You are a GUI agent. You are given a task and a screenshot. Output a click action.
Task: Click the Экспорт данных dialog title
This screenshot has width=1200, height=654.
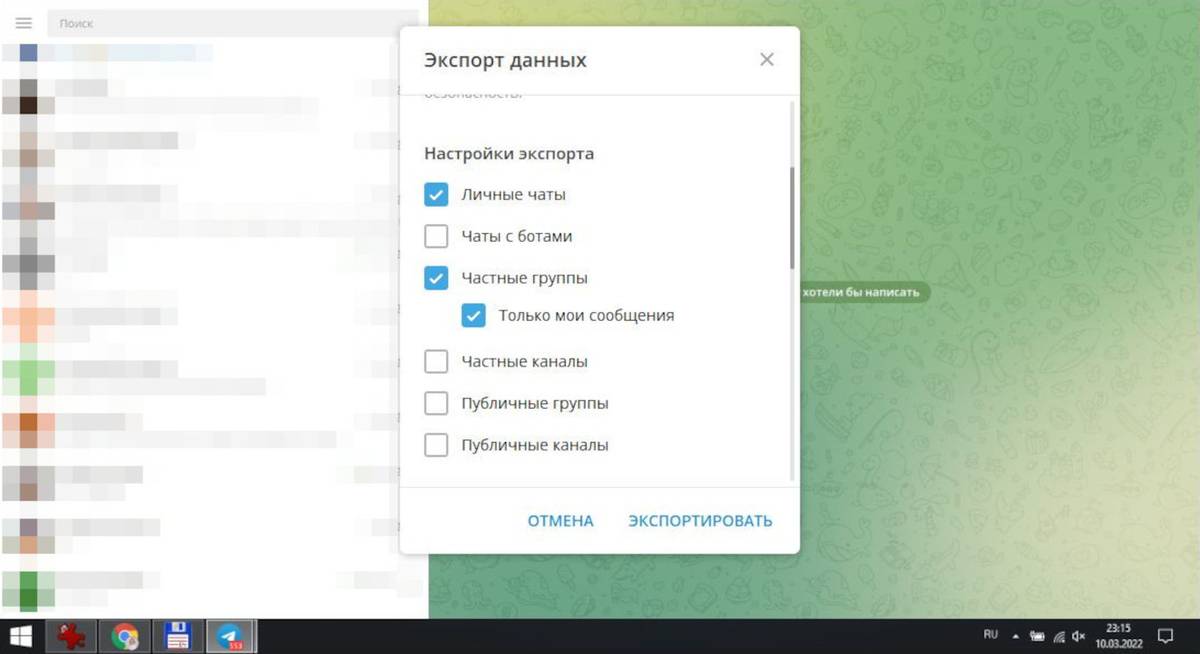click(505, 60)
